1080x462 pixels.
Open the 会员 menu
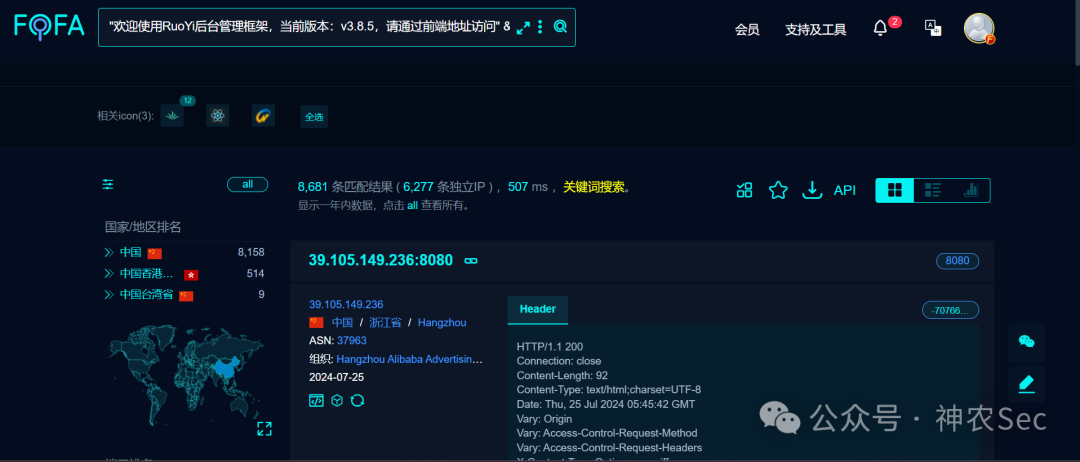747,30
